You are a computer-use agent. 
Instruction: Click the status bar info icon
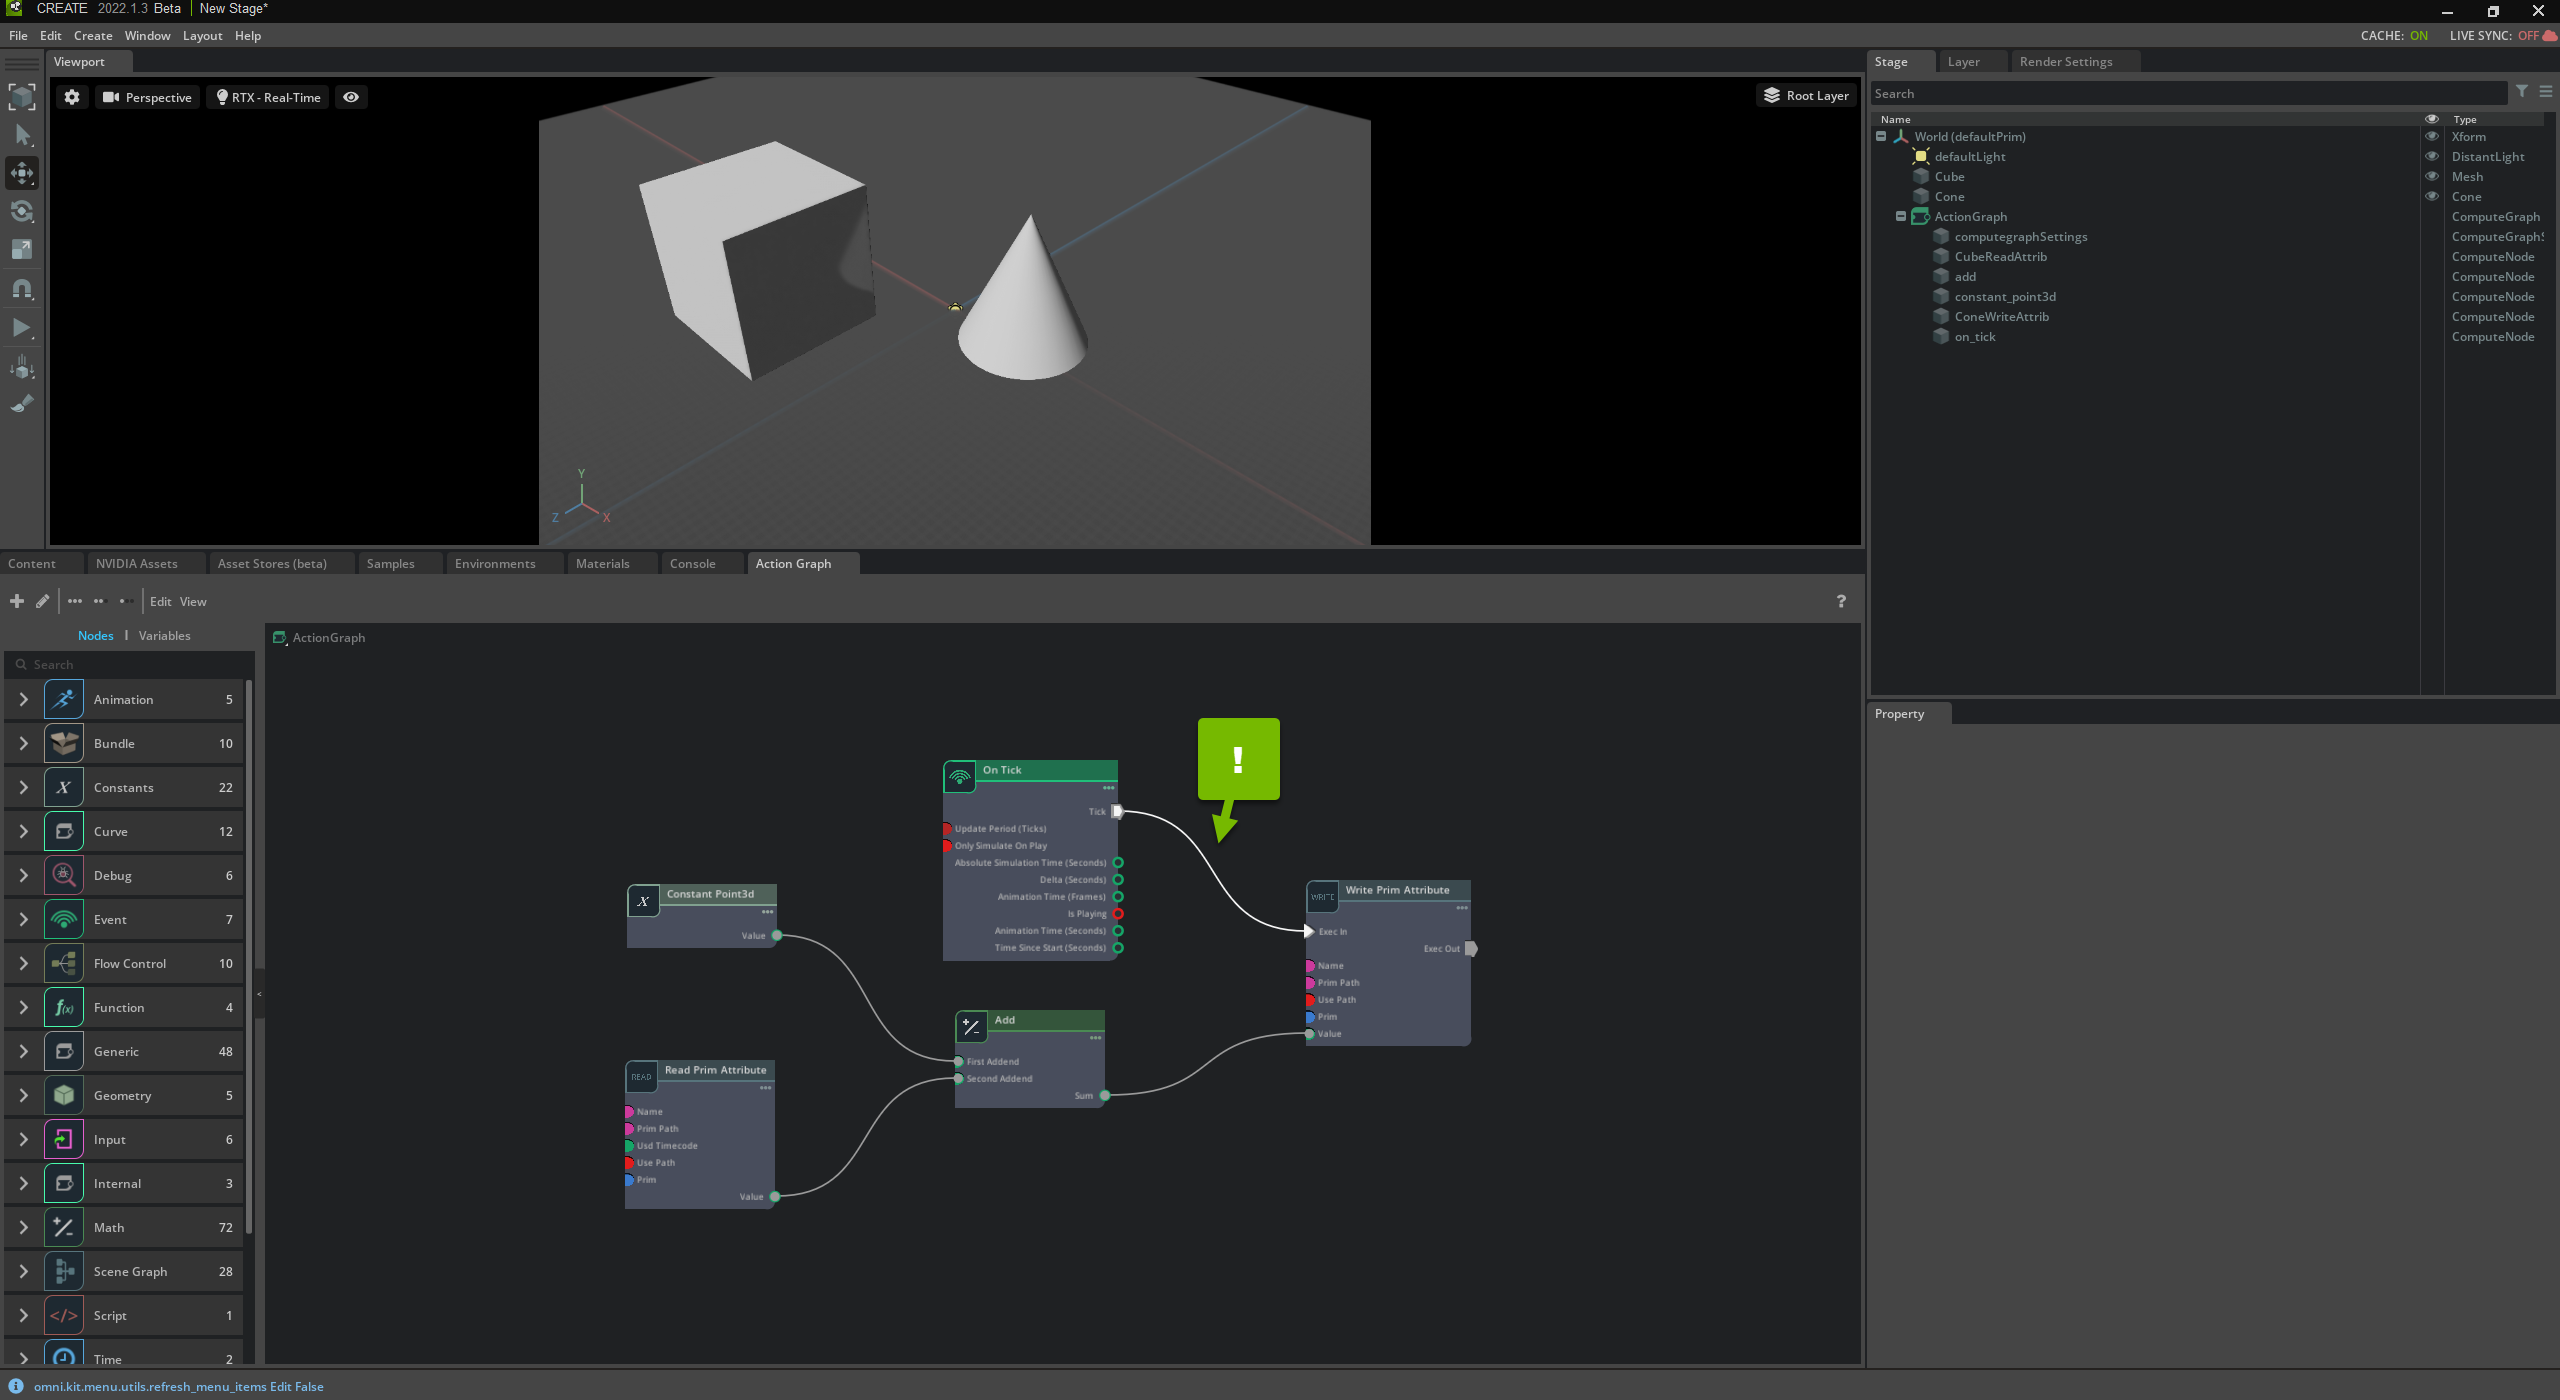[x=16, y=1386]
